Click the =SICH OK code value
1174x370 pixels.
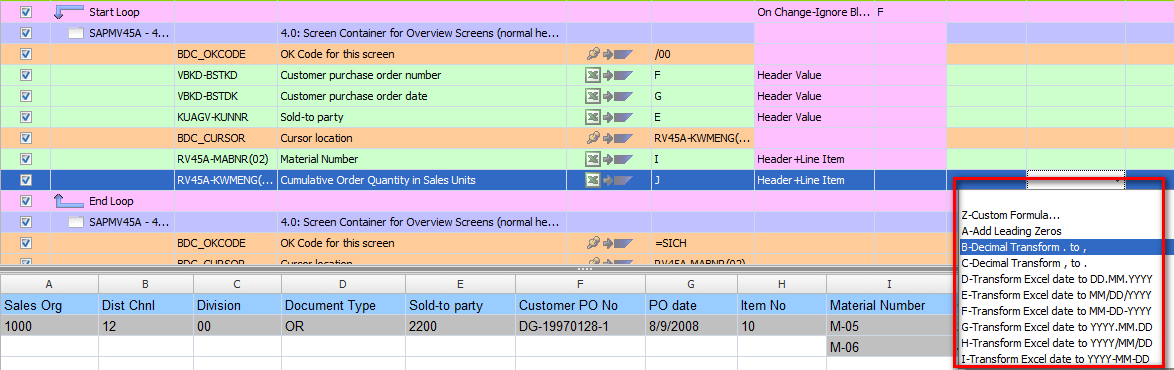point(672,243)
